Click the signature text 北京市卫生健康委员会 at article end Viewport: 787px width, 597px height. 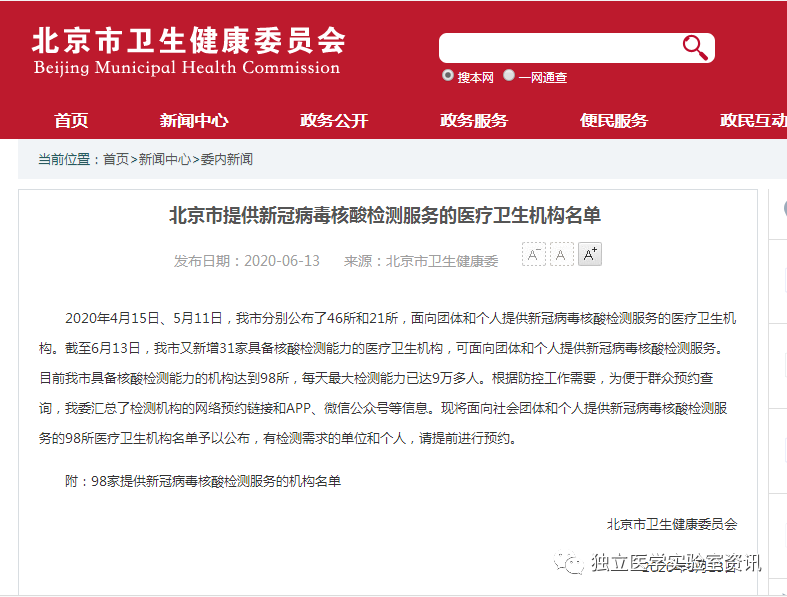tap(672, 524)
